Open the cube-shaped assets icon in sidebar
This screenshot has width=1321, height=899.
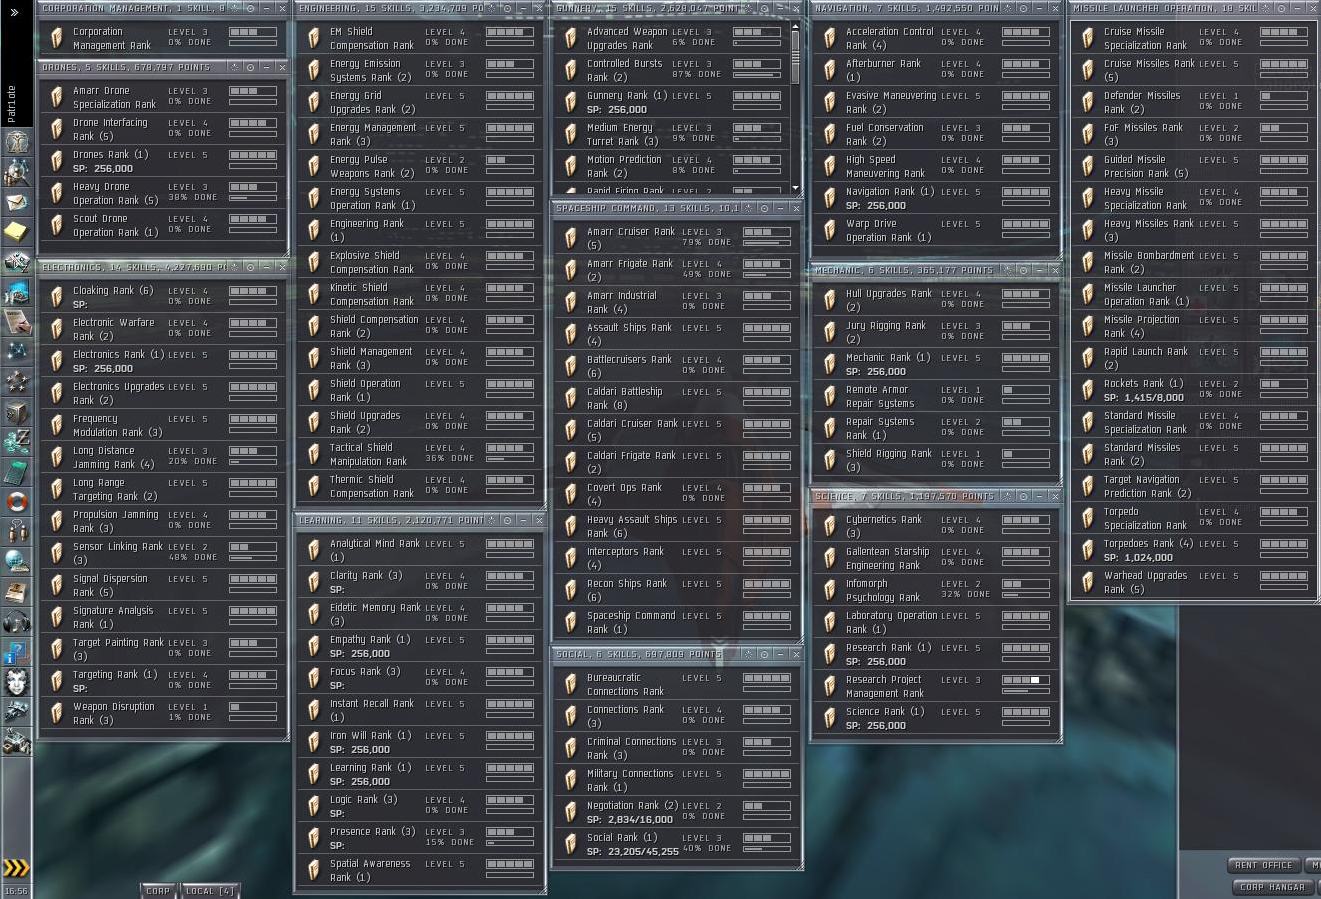[17, 412]
